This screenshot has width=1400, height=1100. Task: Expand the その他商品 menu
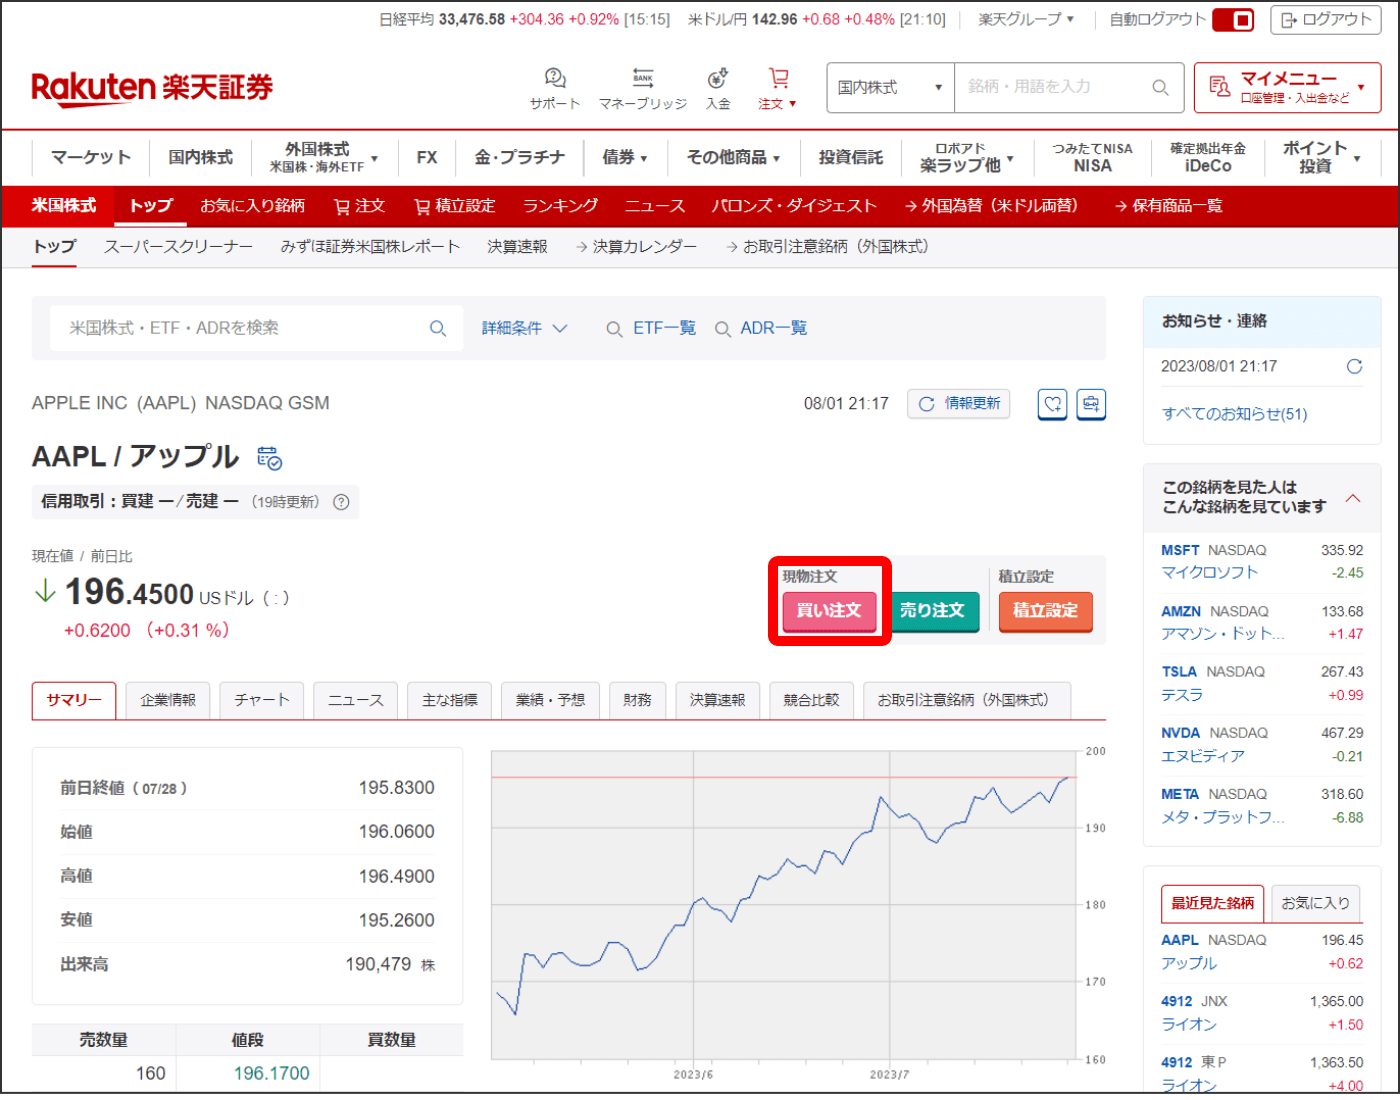pyautogui.click(x=733, y=157)
